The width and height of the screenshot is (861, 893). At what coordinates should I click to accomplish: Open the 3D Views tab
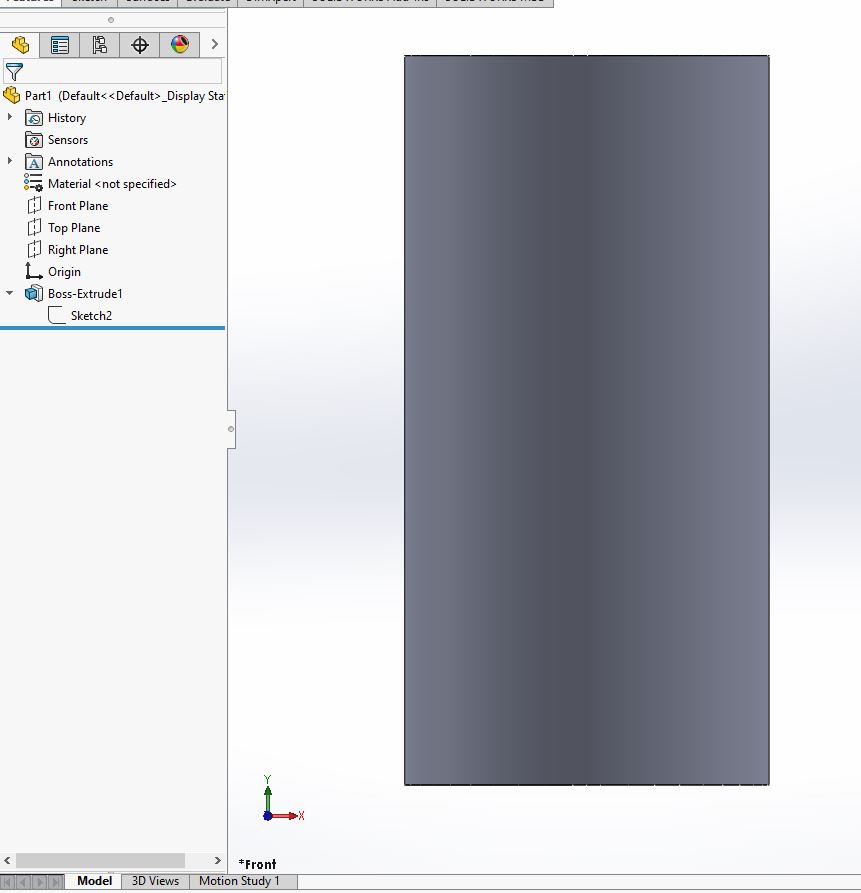click(155, 881)
